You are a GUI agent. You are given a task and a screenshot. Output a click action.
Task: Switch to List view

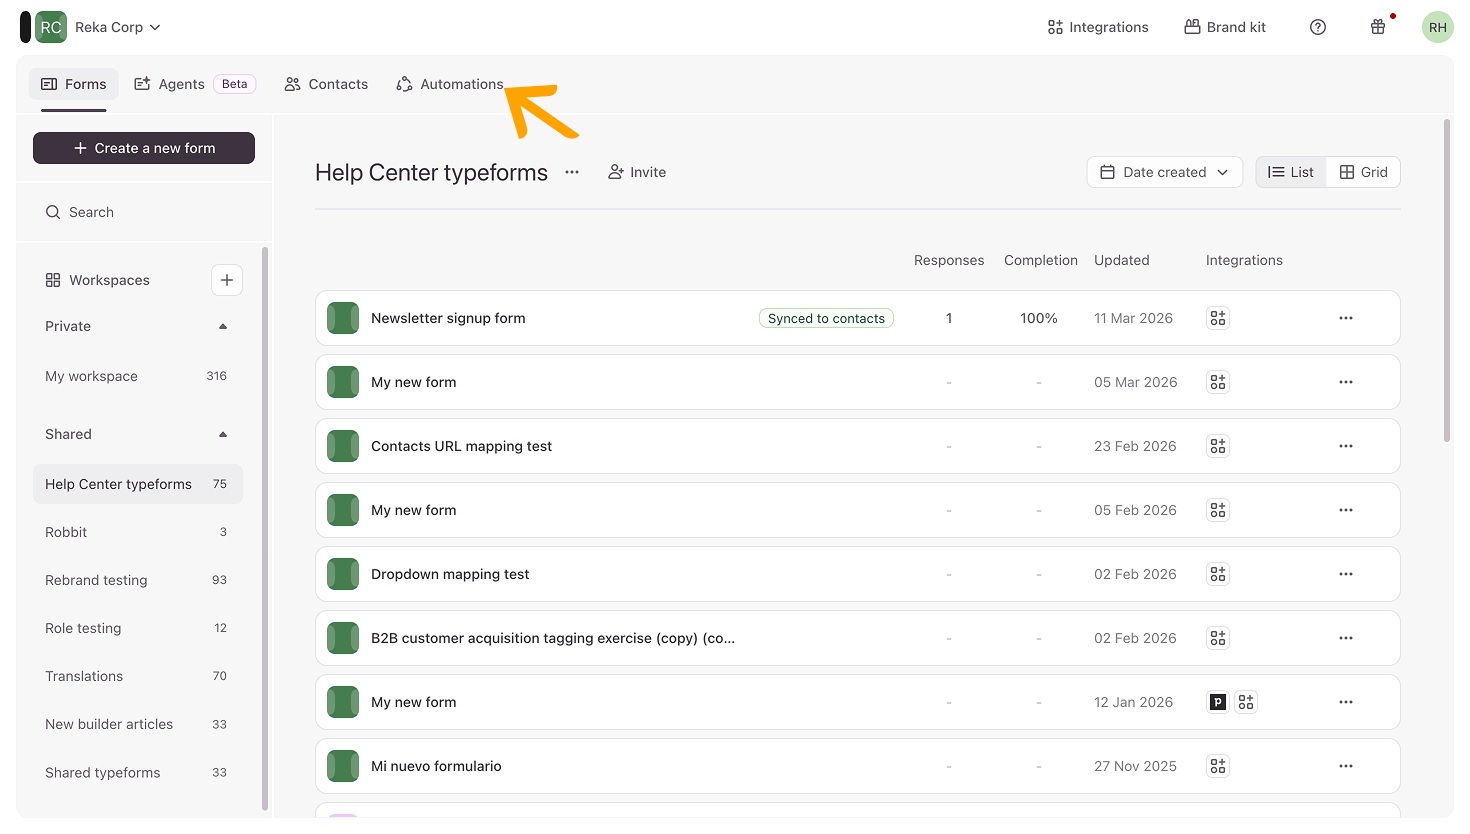pos(1291,172)
